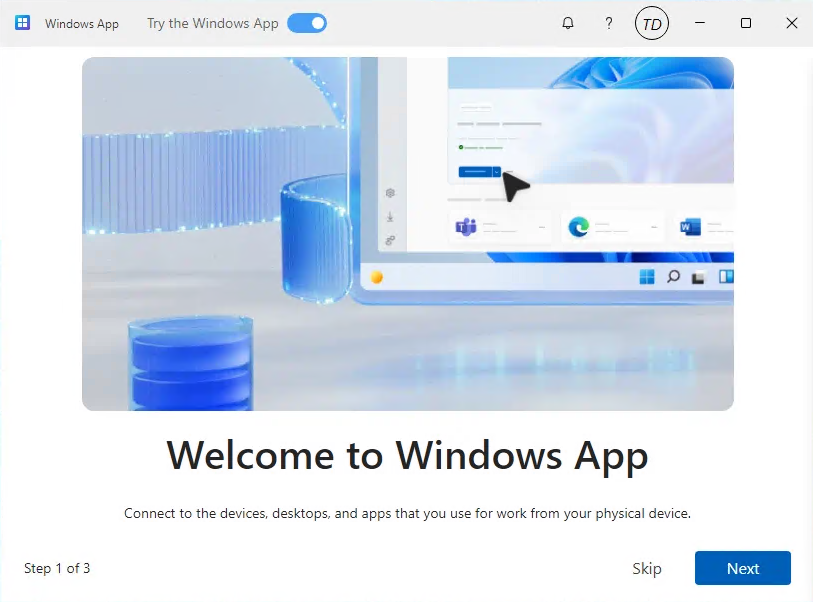Viewport: 813px width, 602px height.
Task: Click the settings gear in illustrated sidebar
Action: 390,193
